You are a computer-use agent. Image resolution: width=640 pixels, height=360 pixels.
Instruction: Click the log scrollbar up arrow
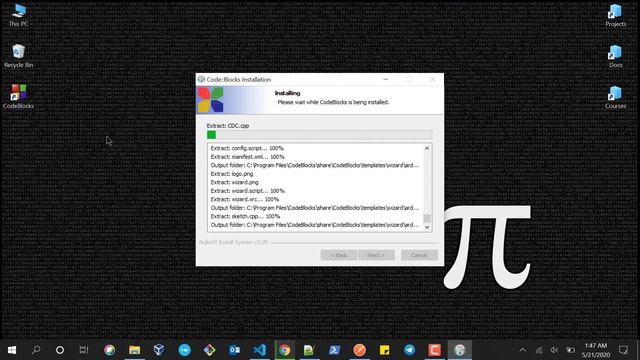coord(427,148)
